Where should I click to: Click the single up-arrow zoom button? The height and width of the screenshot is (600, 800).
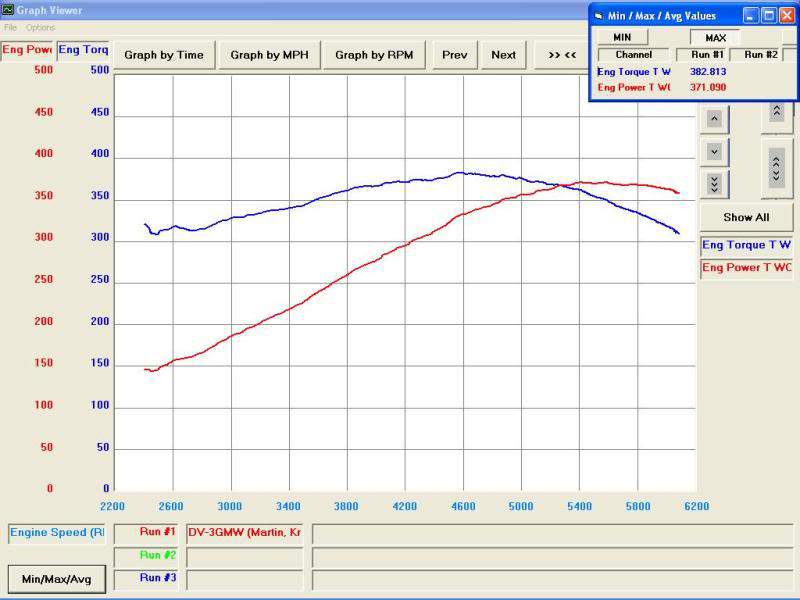click(x=714, y=119)
